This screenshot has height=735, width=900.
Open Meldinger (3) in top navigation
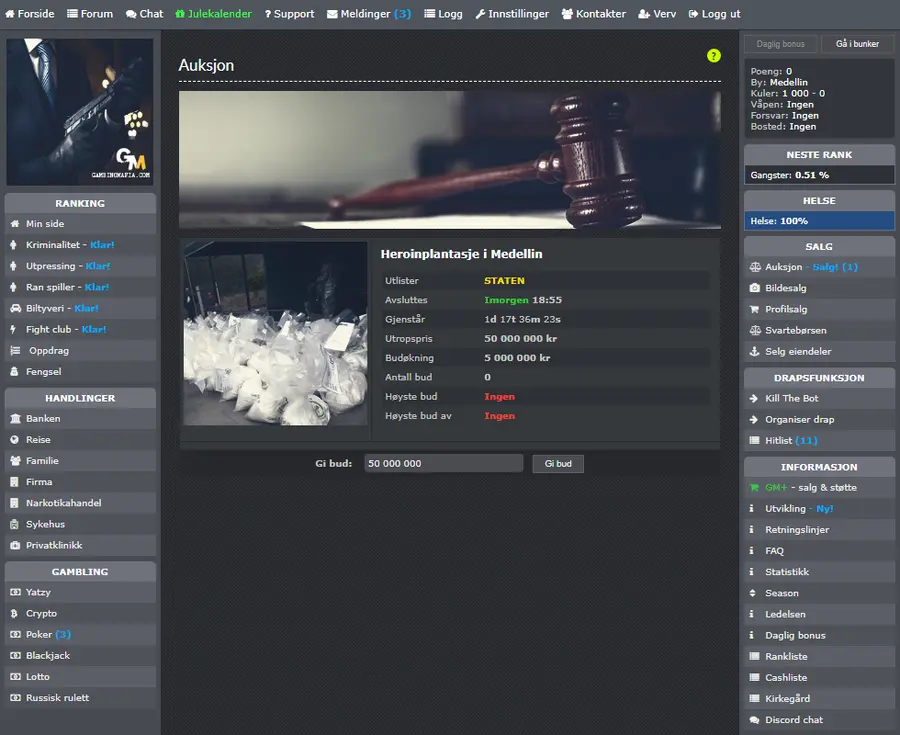pyautogui.click(x=369, y=14)
